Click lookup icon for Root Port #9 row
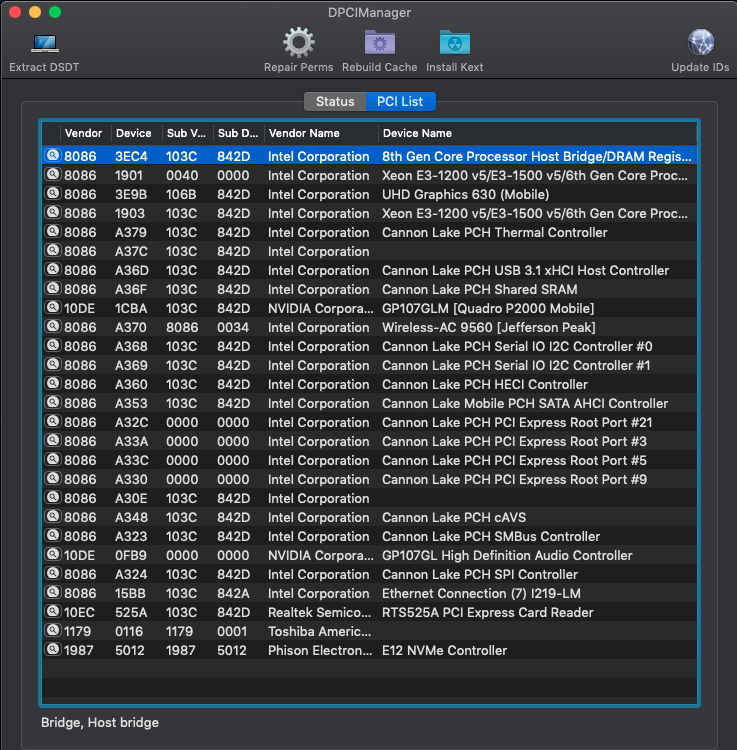The width and height of the screenshot is (737, 750). [x=53, y=478]
